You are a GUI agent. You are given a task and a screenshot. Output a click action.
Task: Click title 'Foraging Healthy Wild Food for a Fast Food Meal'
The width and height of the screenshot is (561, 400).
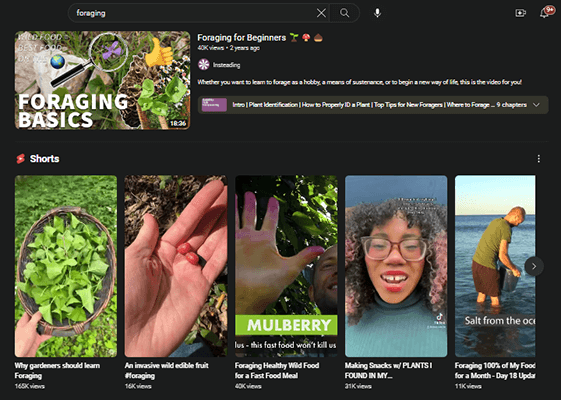click(277, 370)
